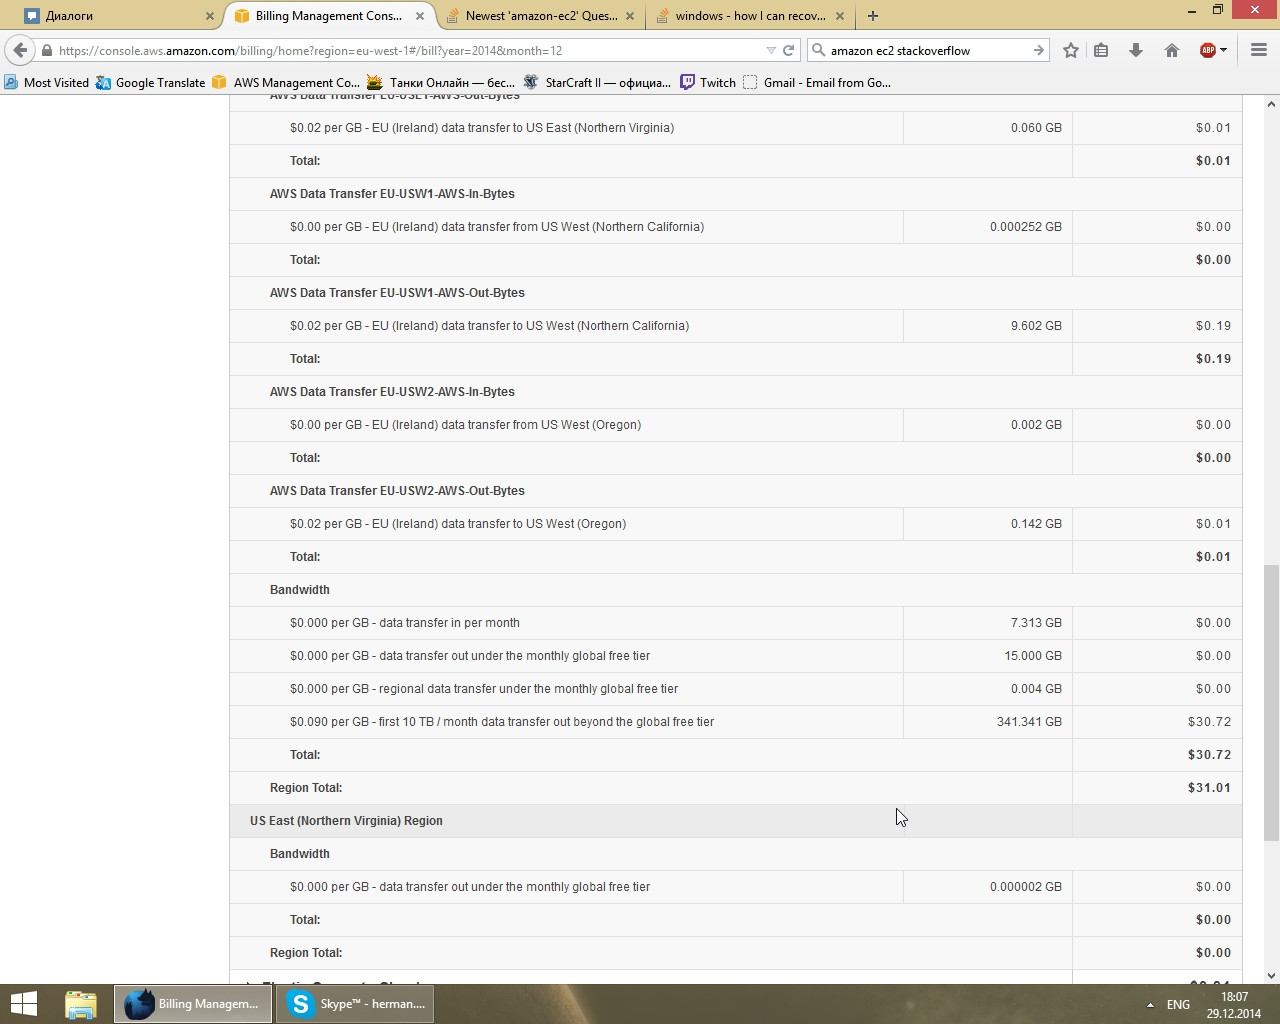Open the Adblock Plus dropdown arrow
The height and width of the screenshot is (1024, 1280).
coord(1223,50)
